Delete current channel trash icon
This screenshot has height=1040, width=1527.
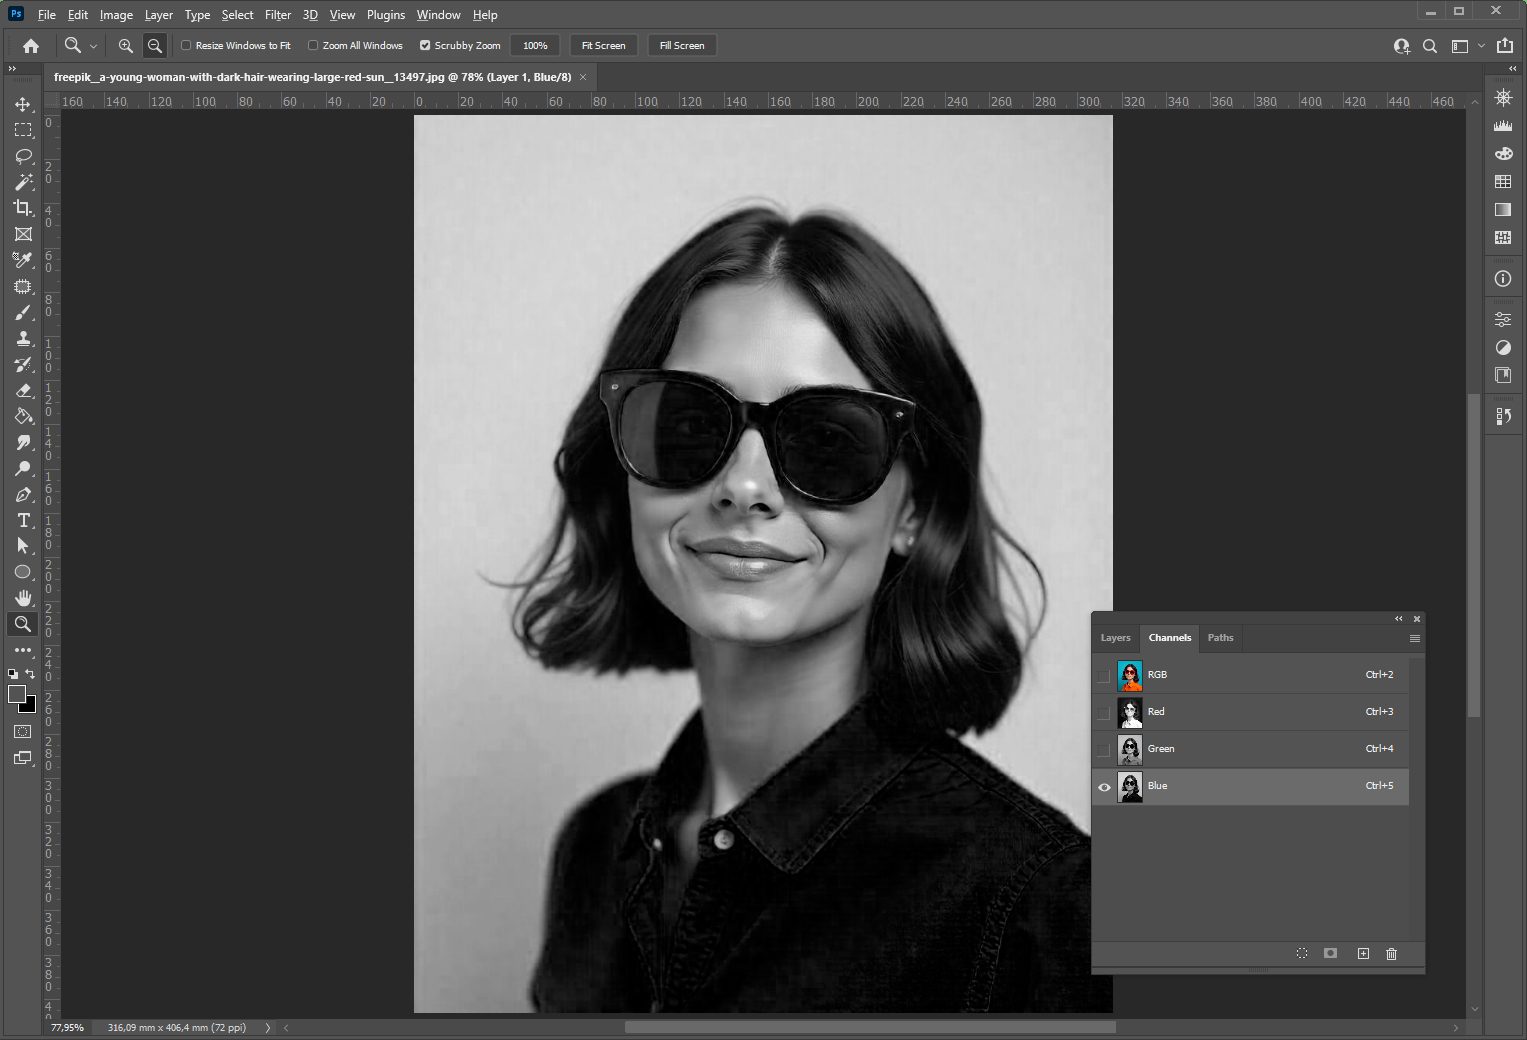coord(1391,953)
